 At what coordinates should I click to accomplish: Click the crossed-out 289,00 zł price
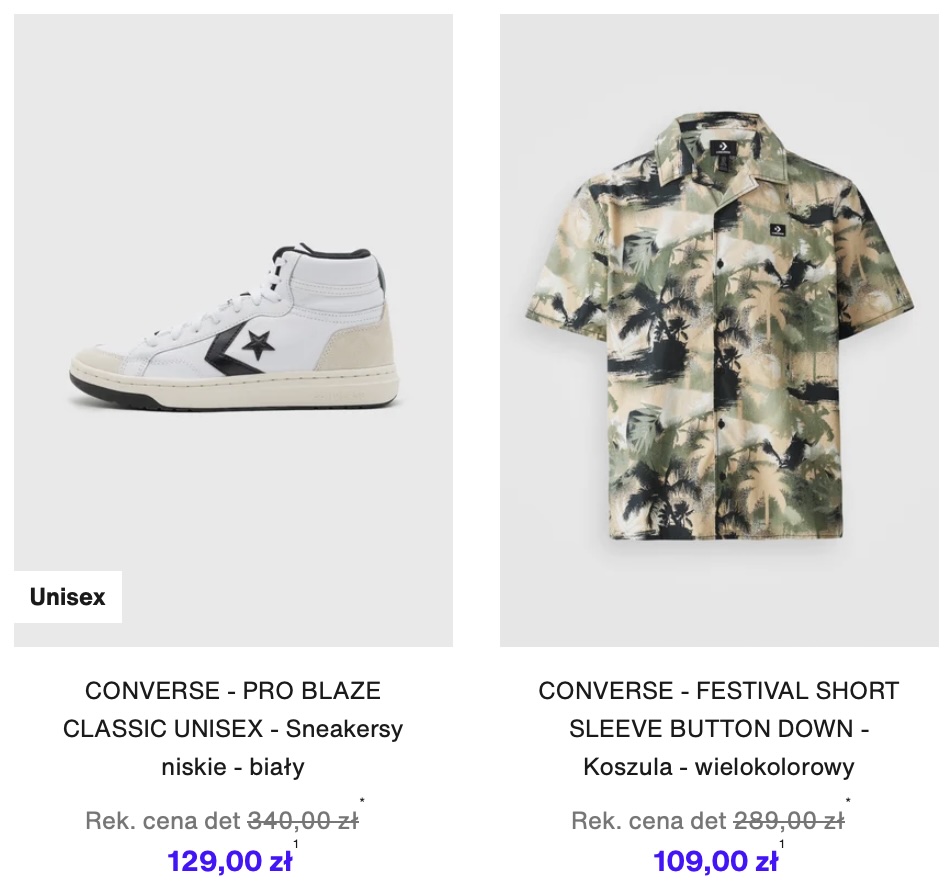(x=789, y=821)
